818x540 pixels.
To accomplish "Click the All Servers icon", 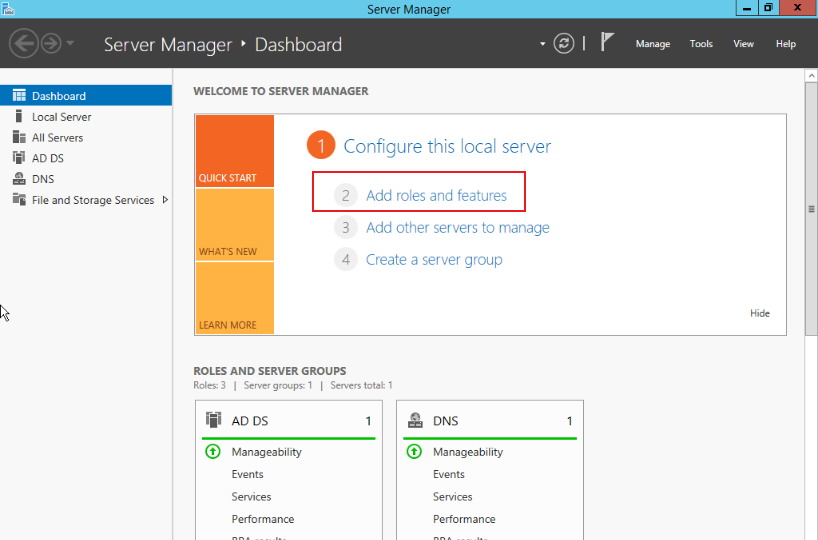I will tap(19, 137).
